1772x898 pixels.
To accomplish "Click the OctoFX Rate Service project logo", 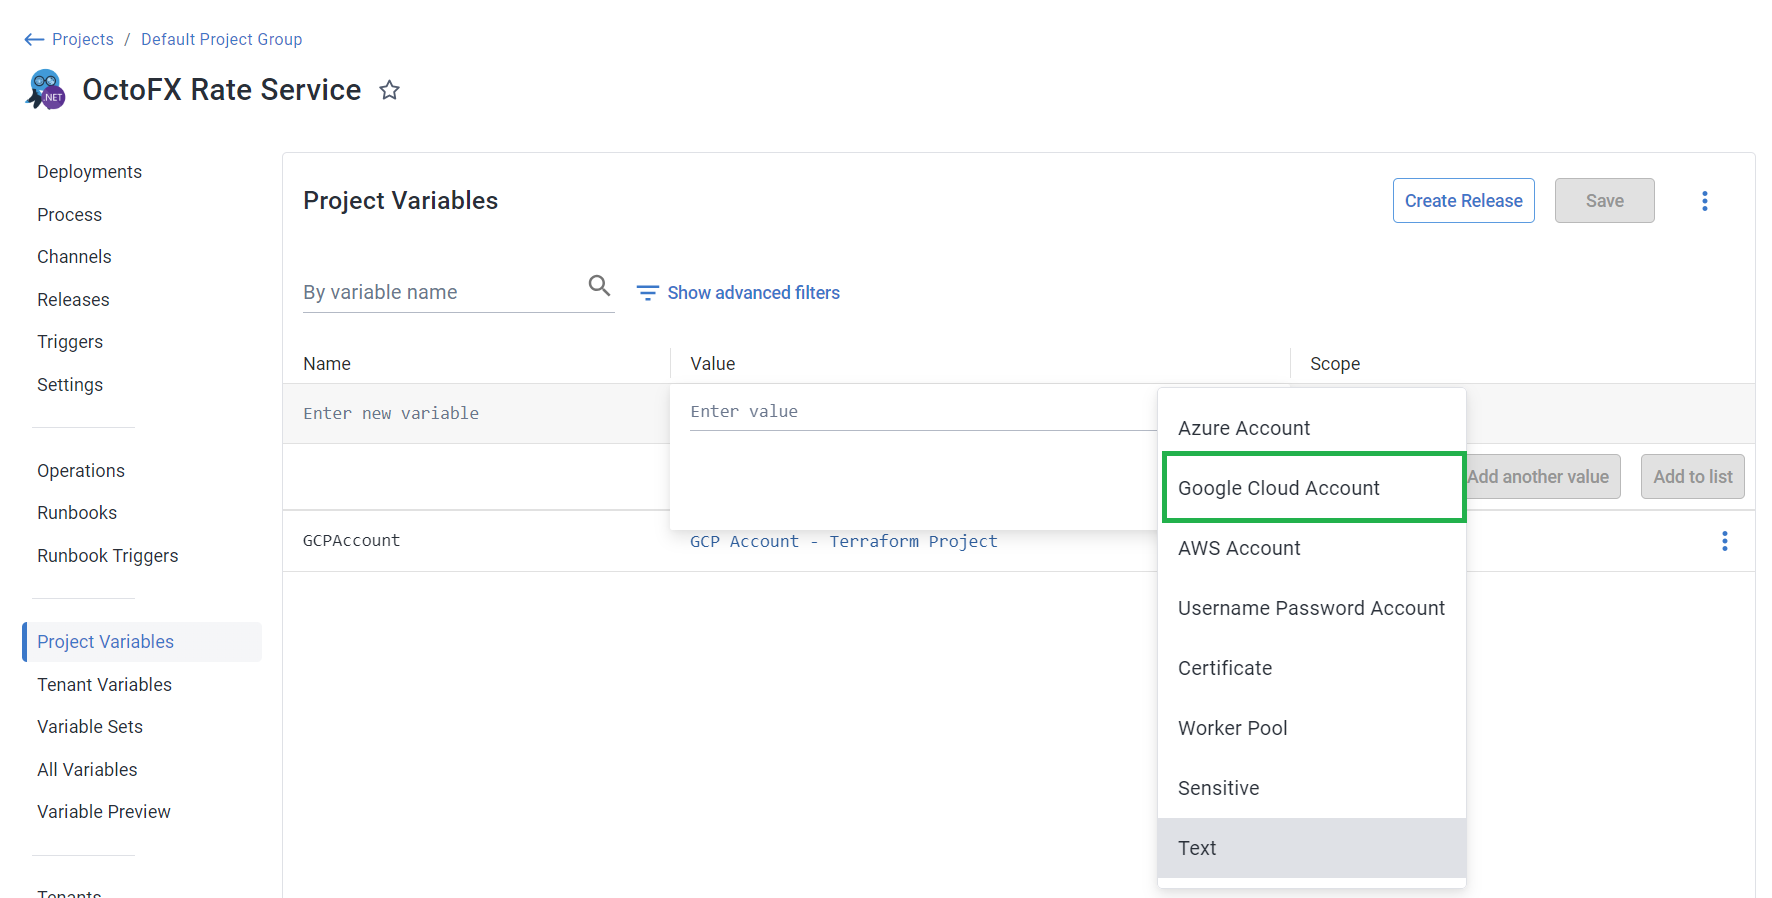I will 46,90.
